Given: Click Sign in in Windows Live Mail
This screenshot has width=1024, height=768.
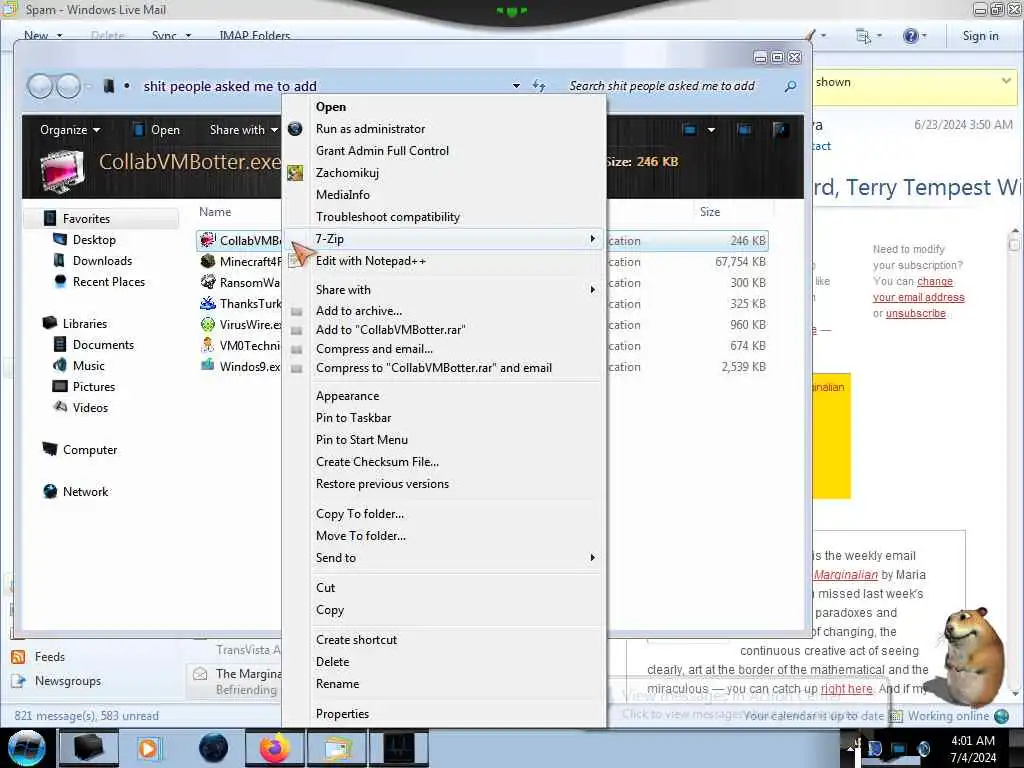Looking at the screenshot, I should point(980,36).
